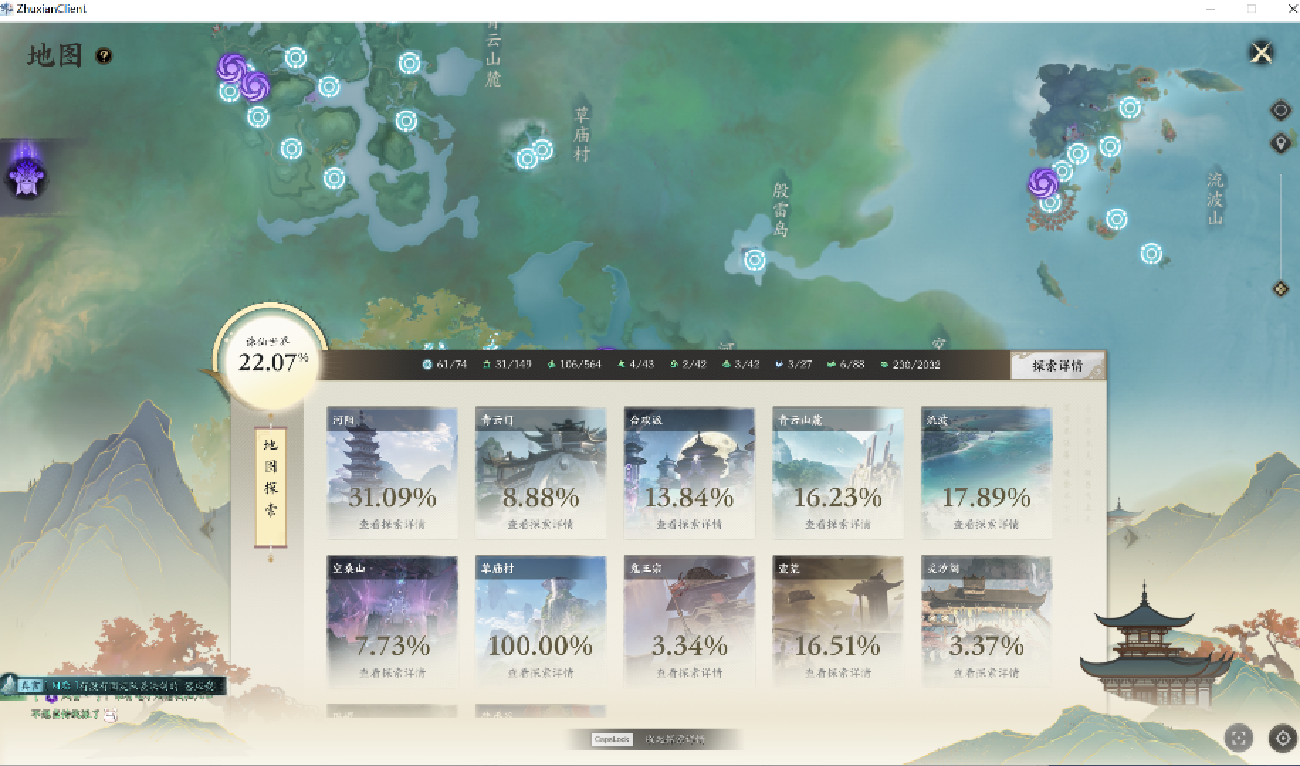Screen dimensions: 1300x766
Task: Click the 流波山 label on the map
Action: coord(1215,198)
